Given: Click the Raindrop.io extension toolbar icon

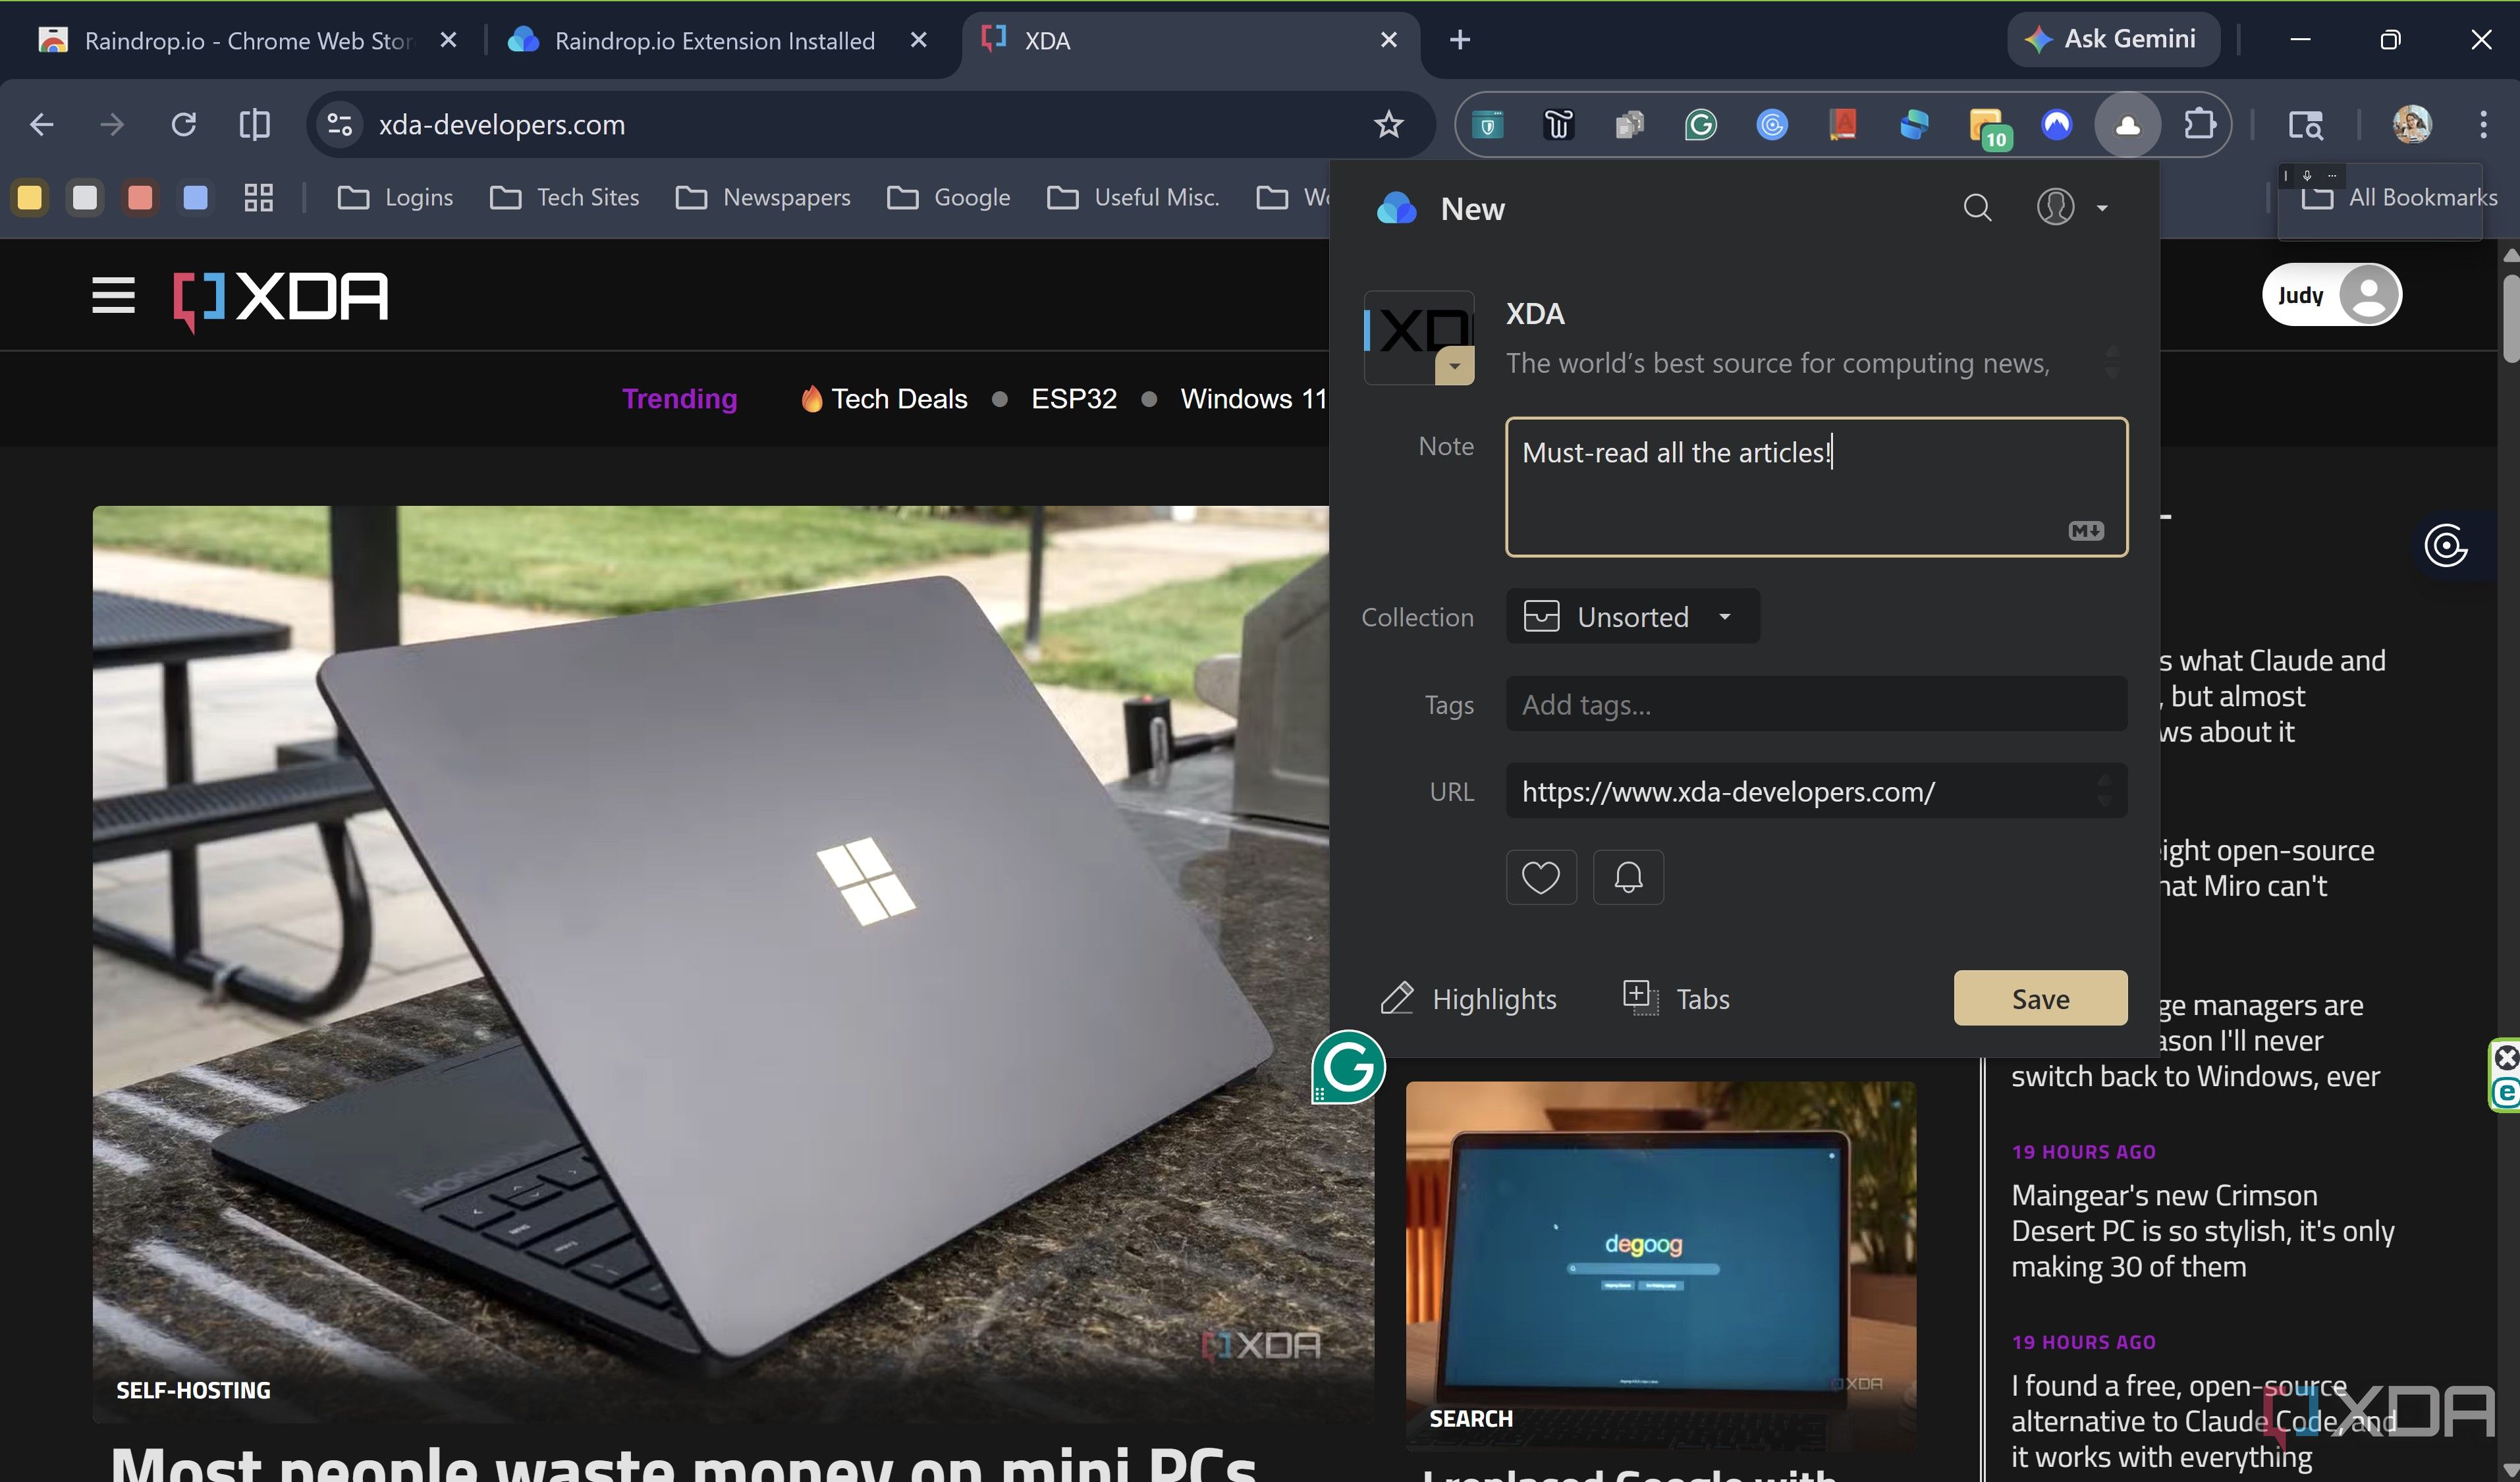Looking at the screenshot, I should pos(2127,125).
